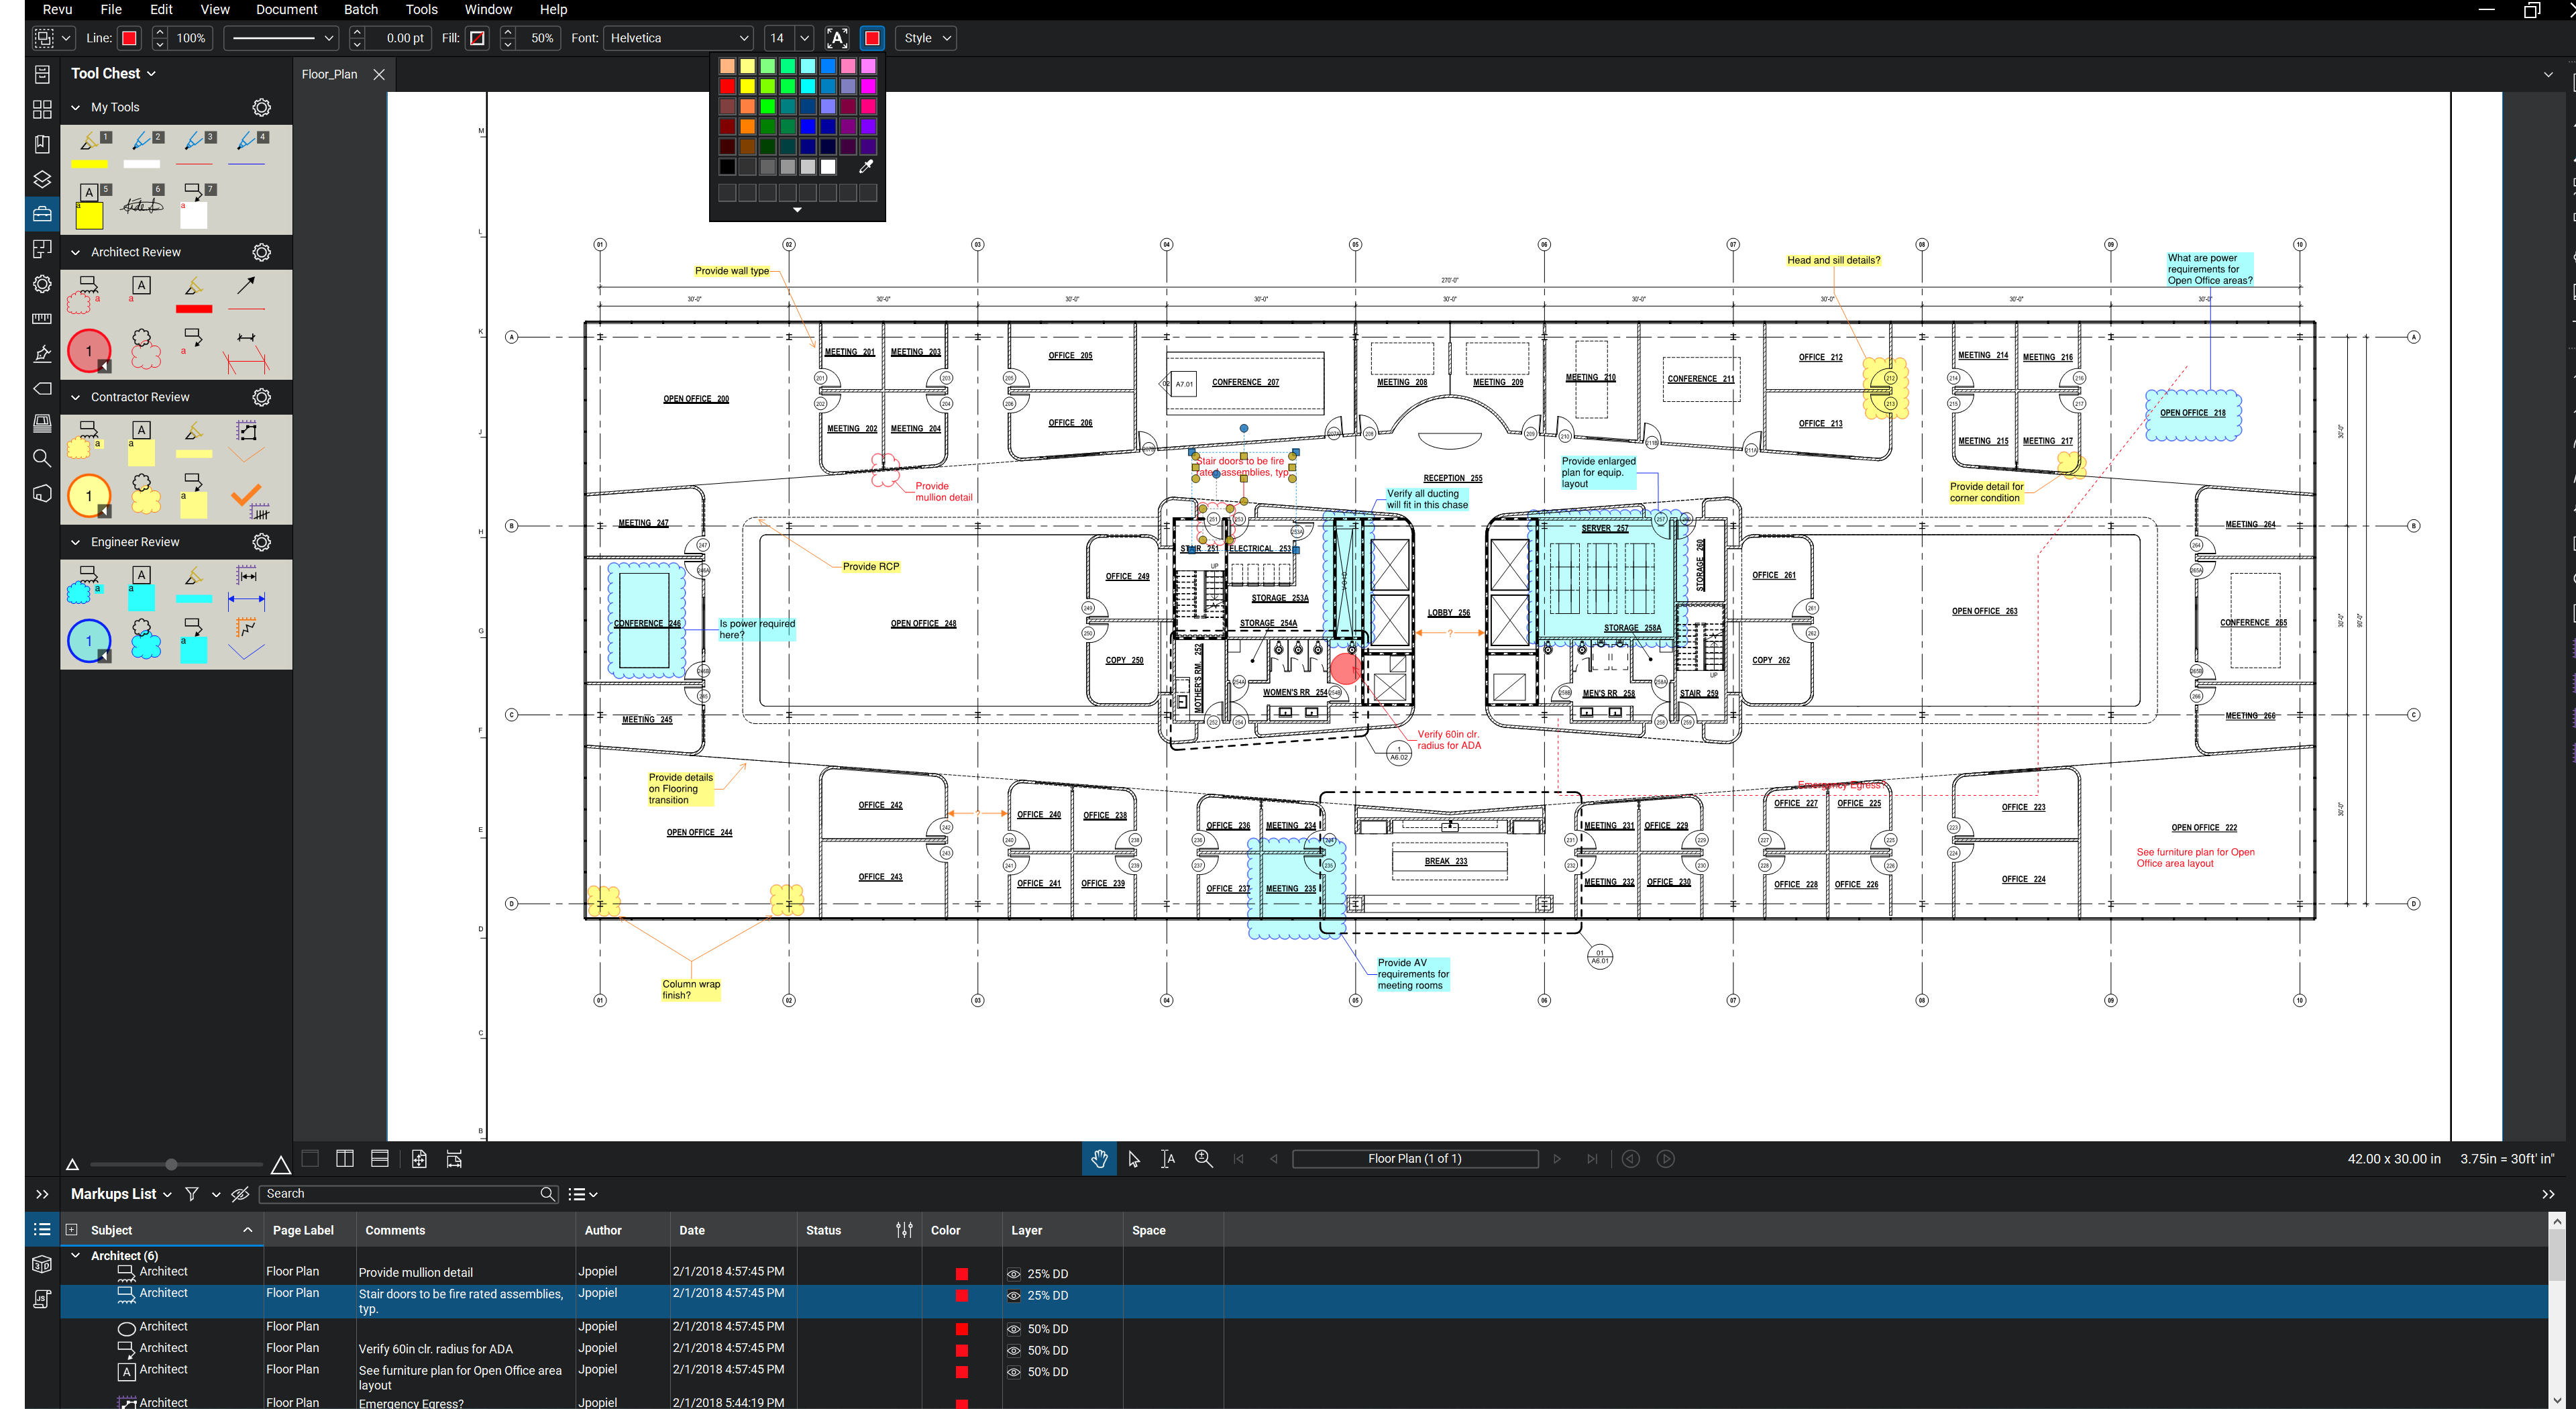Open the Layers panel icon
Image resolution: width=2576 pixels, height=1409 pixels.
[x=42, y=179]
